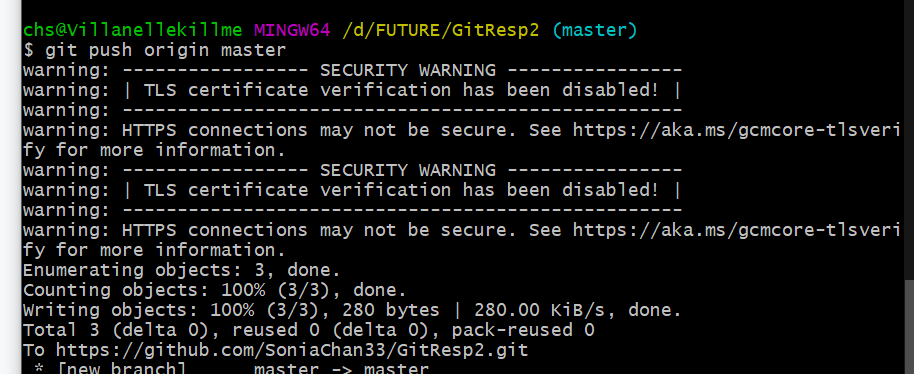Click the 'Enumerating objects: 3, done.' line
Viewport: 914px width, 374px height.
pos(181,270)
